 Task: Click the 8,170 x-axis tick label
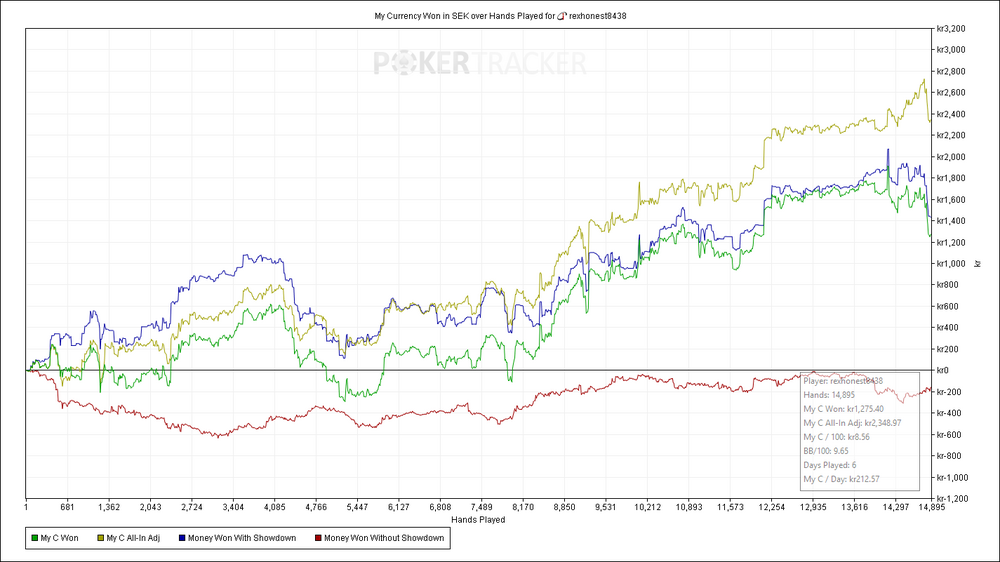[523, 508]
